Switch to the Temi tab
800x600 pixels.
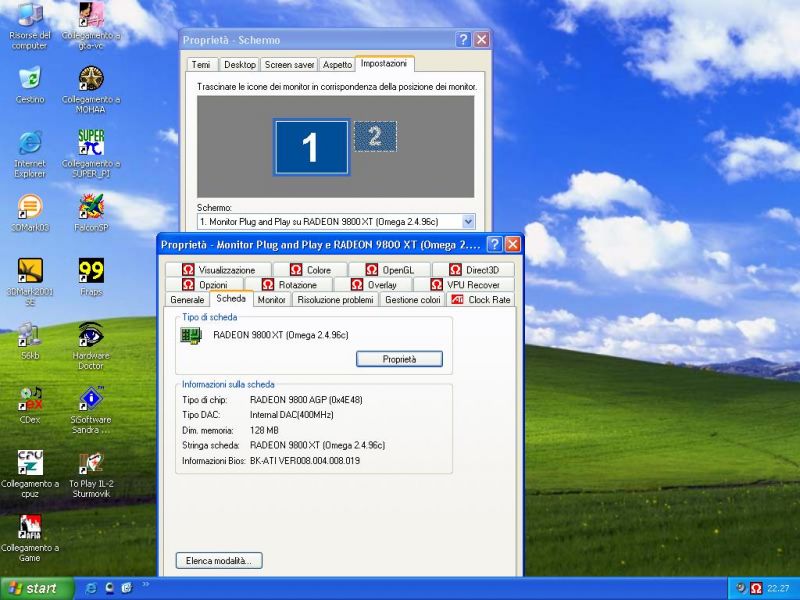201,65
